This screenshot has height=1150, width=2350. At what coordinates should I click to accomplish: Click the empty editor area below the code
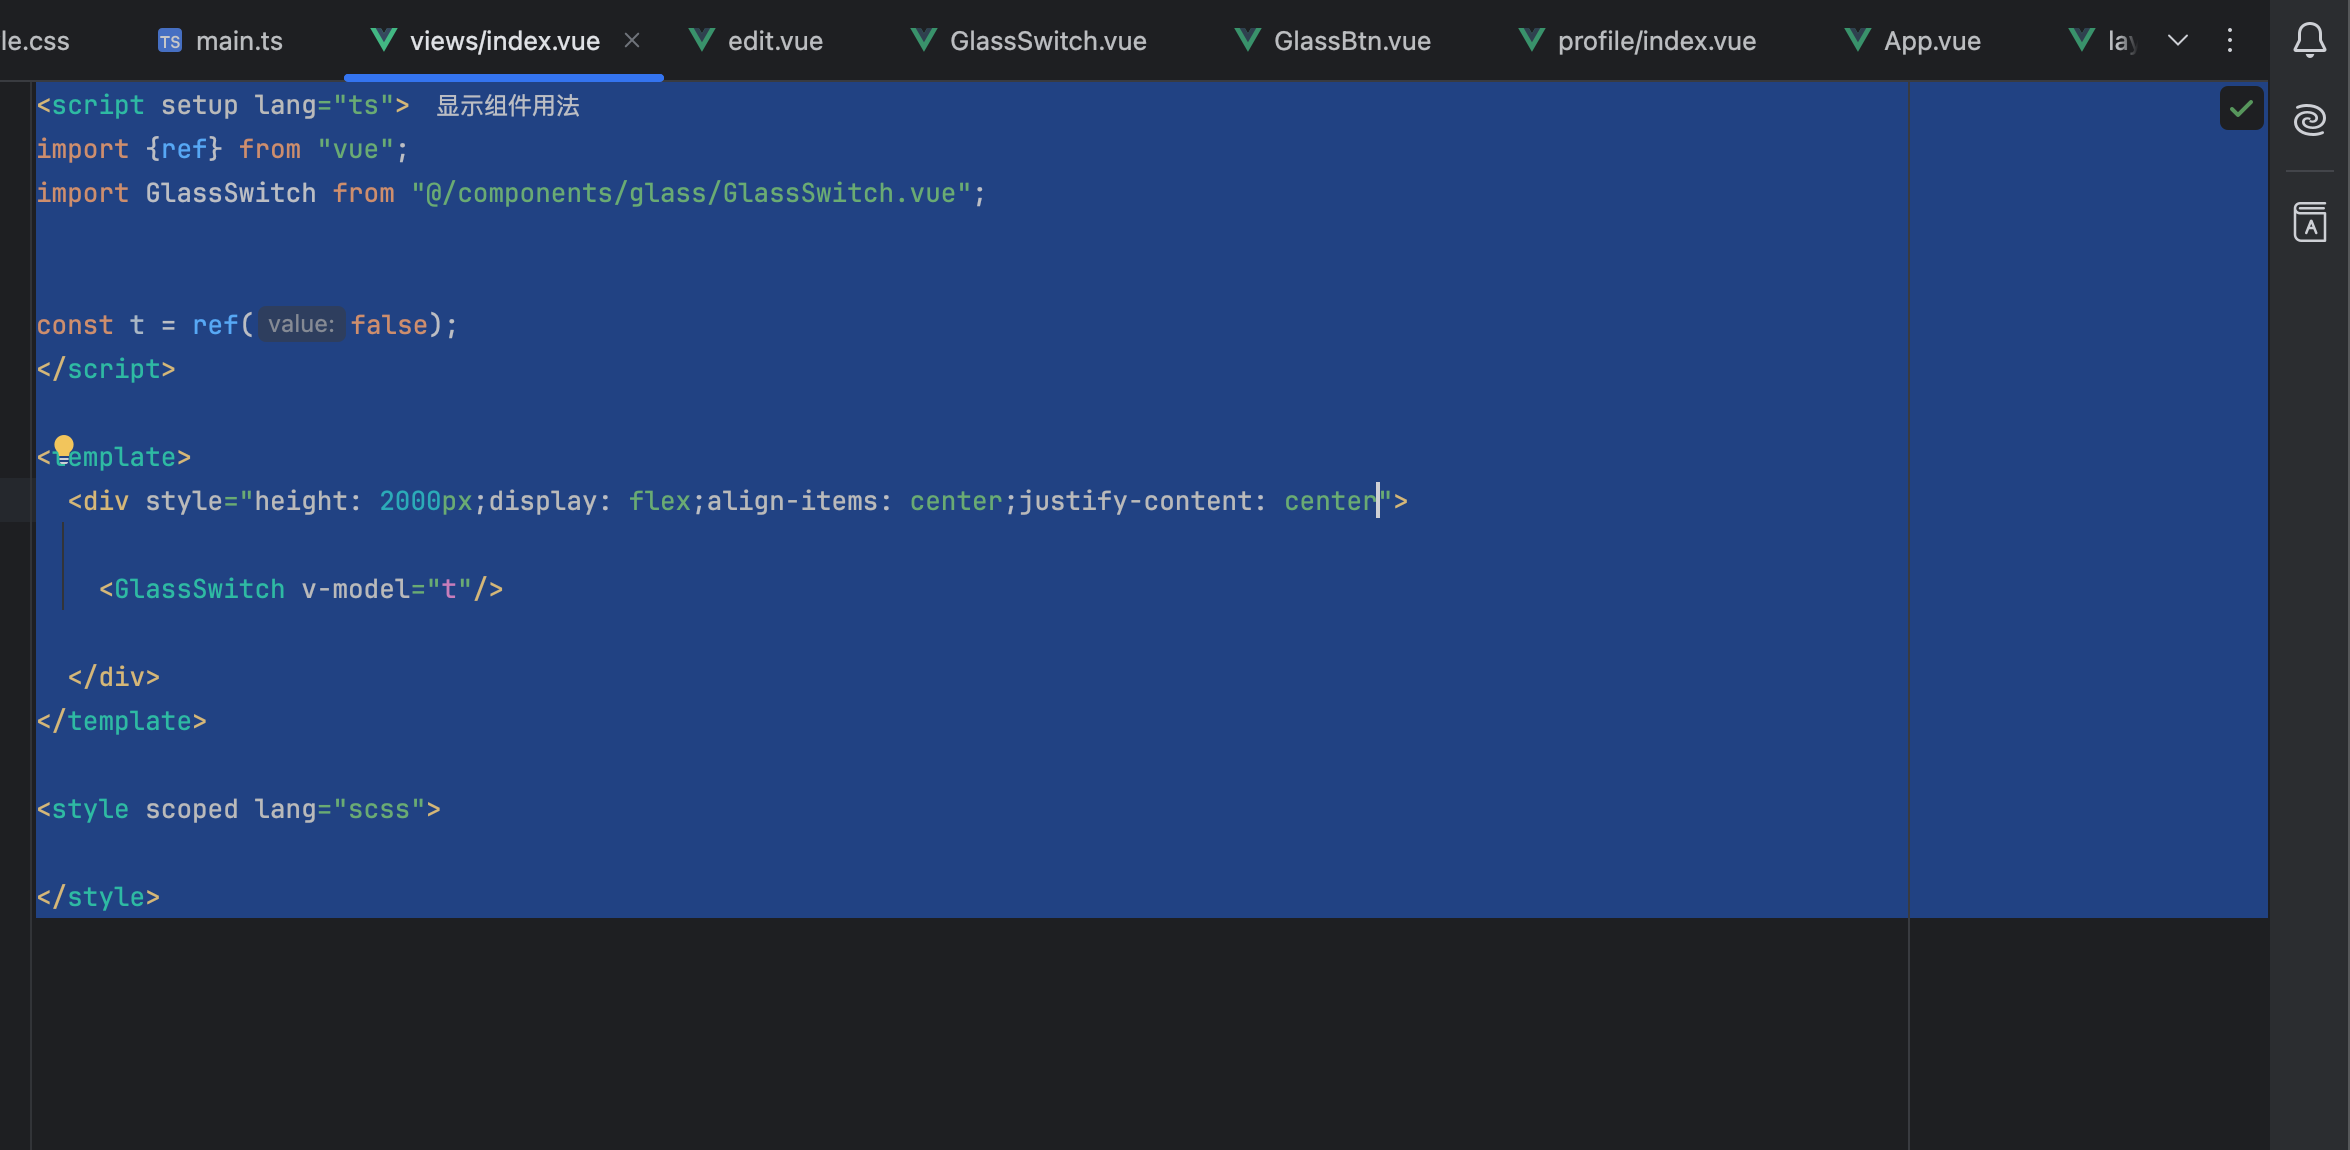coord(900,1030)
